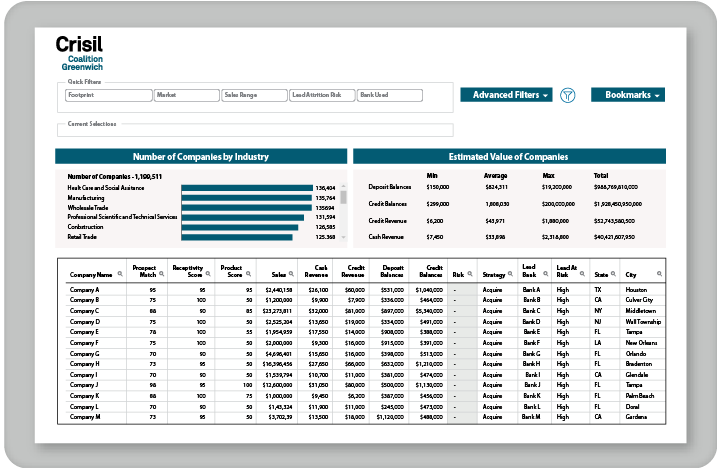This screenshot has width=720, height=468.
Task: Click search icon in City column header
Action: (661, 273)
